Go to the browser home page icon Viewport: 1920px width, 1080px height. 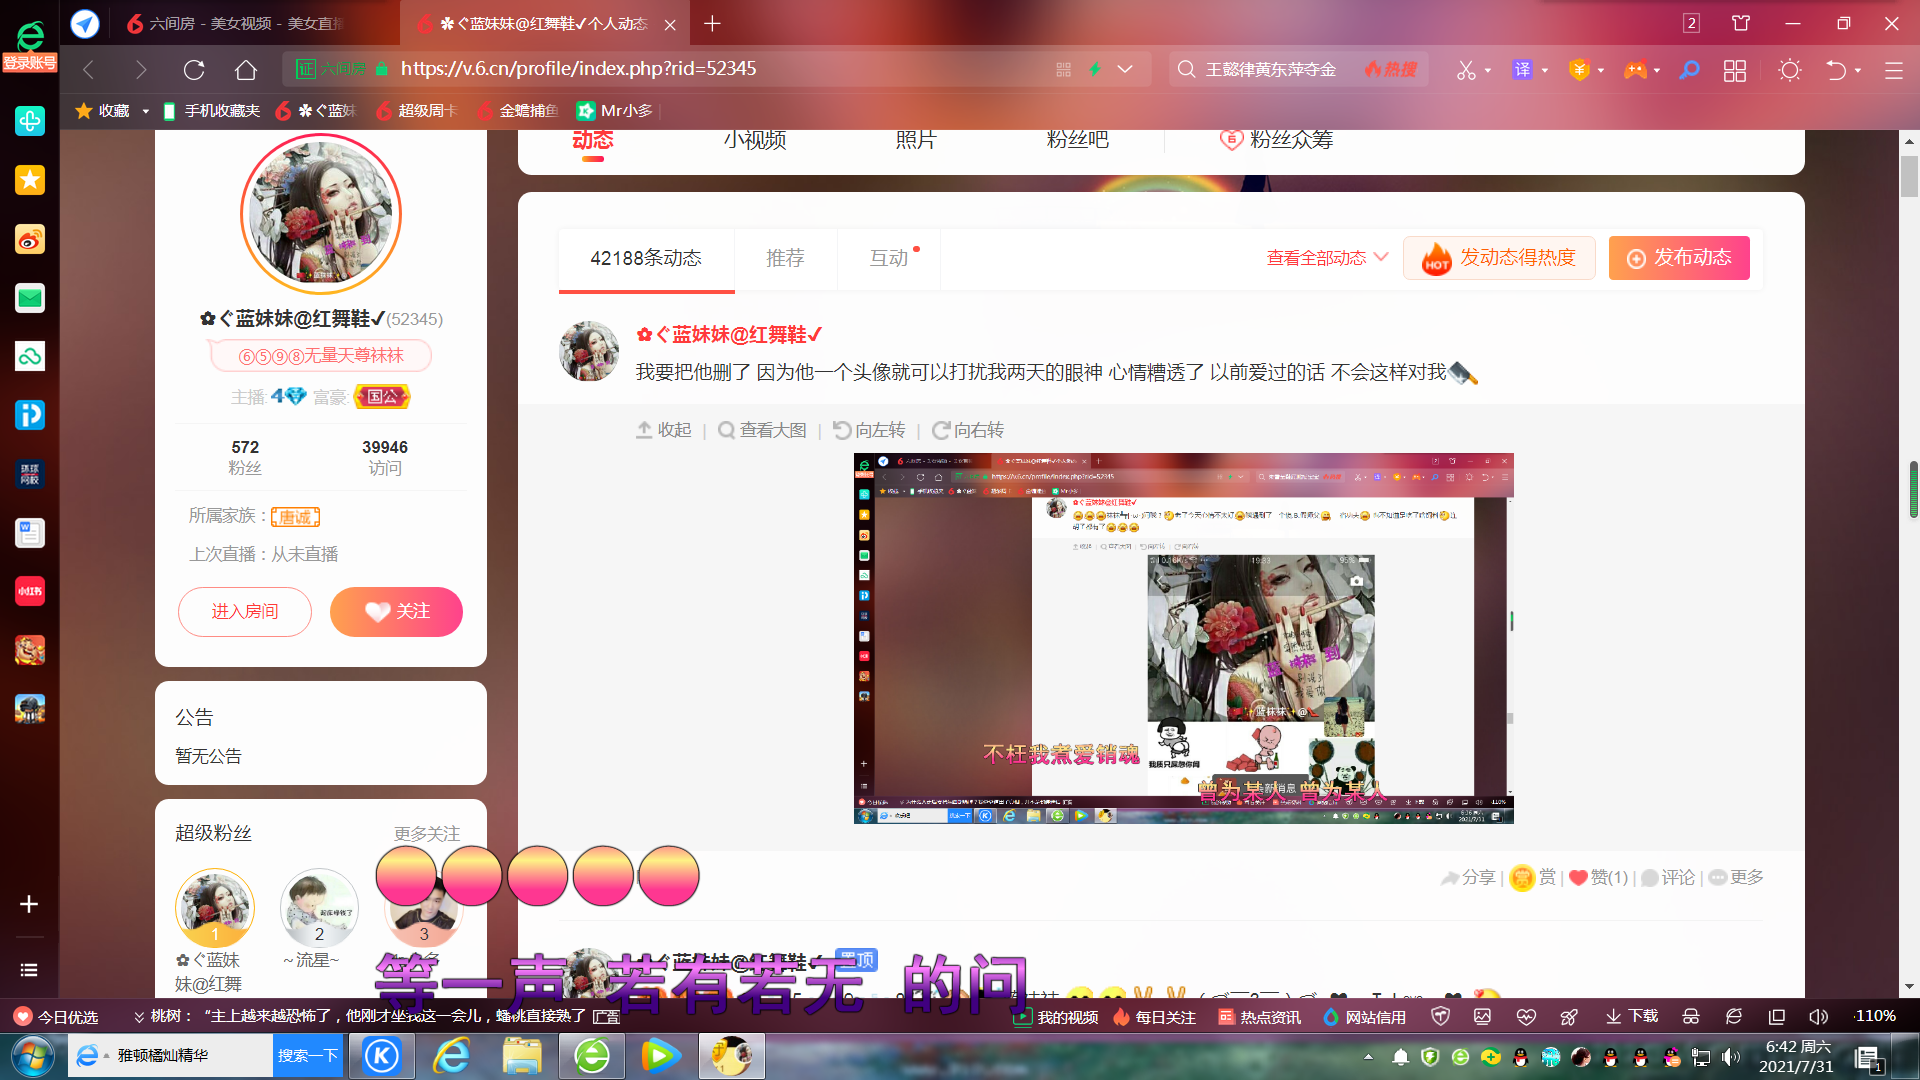[246, 69]
